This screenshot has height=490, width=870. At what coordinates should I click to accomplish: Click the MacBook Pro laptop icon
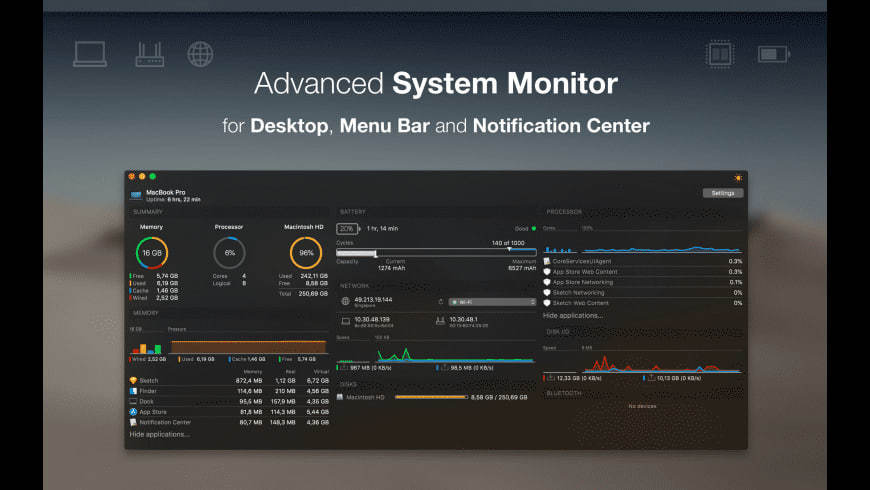point(136,195)
